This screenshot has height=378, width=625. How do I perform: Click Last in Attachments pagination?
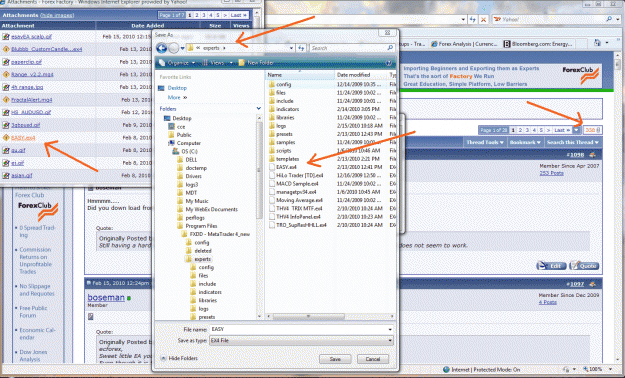click(238, 15)
